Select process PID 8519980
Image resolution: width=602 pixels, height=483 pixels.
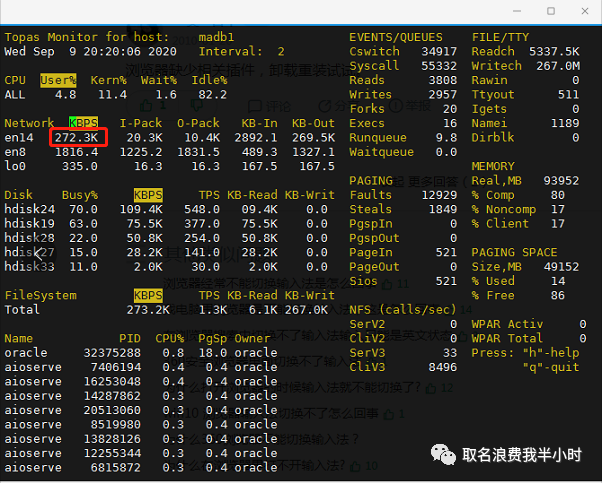click(116, 425)
